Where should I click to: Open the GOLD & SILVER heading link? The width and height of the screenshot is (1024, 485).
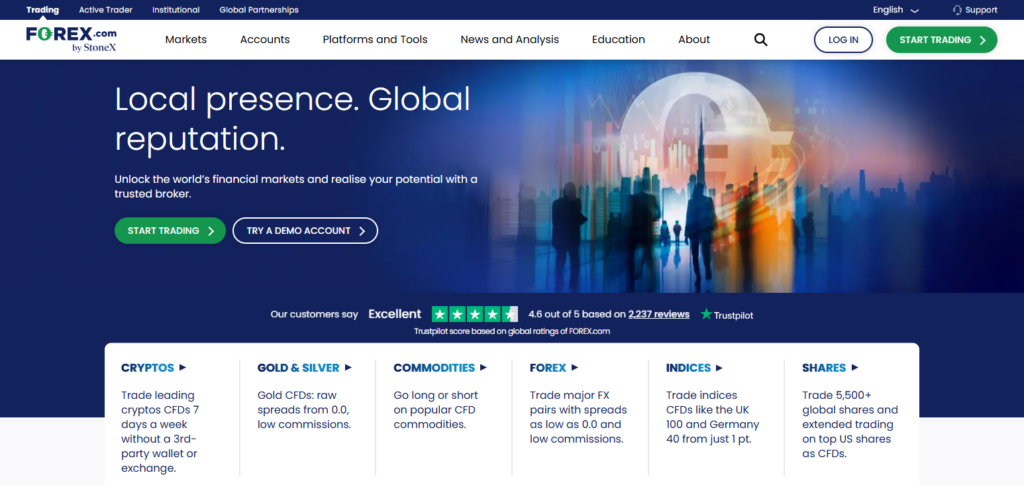(298, 368)
